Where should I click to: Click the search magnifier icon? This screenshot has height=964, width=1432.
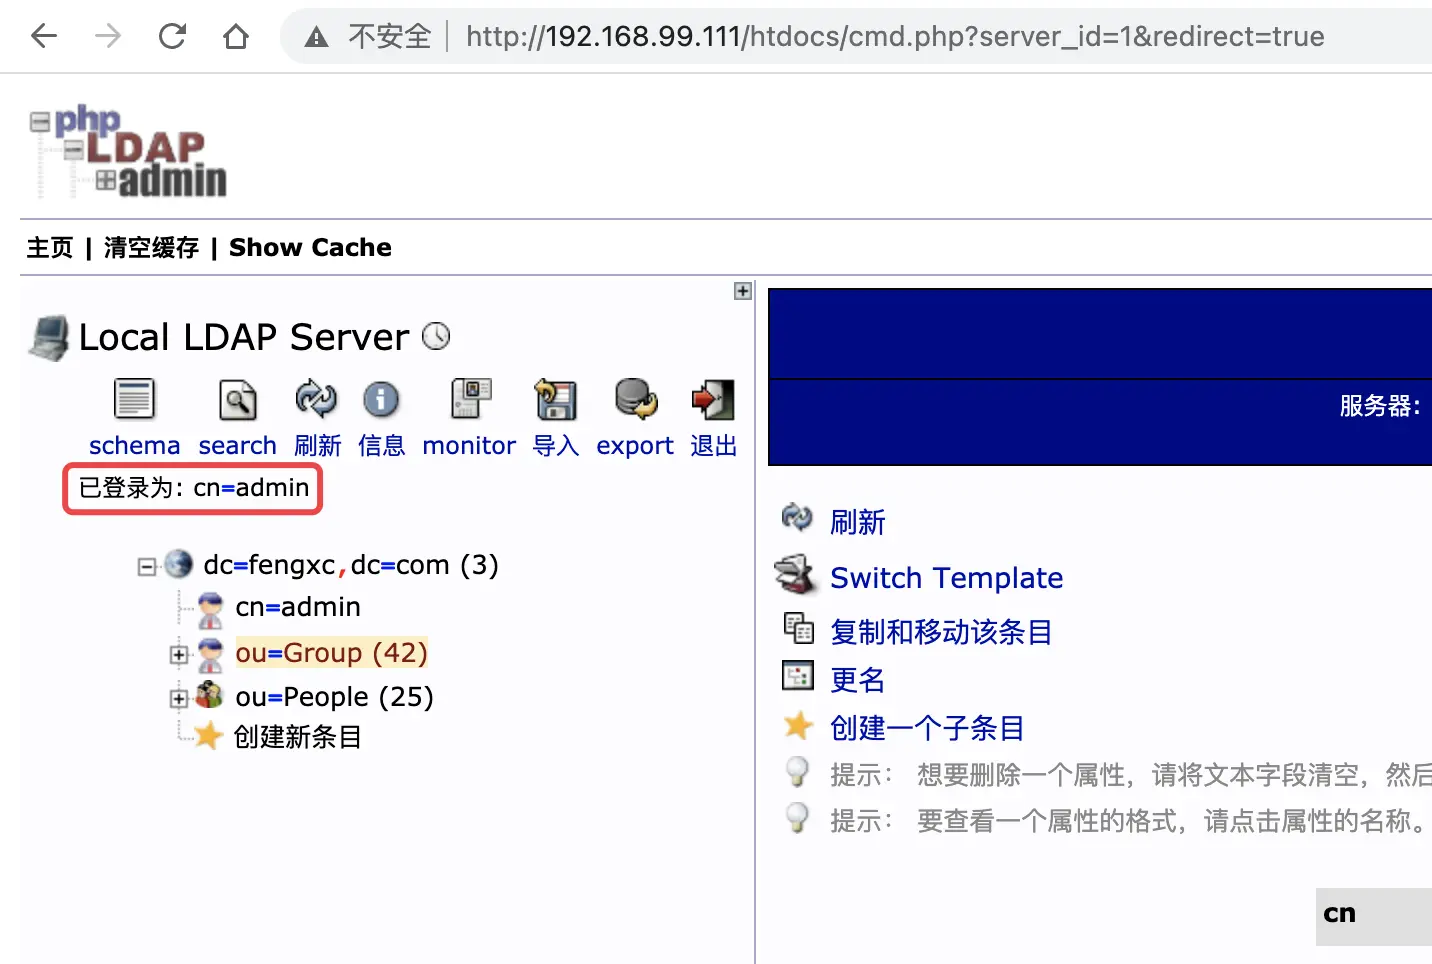237,399
